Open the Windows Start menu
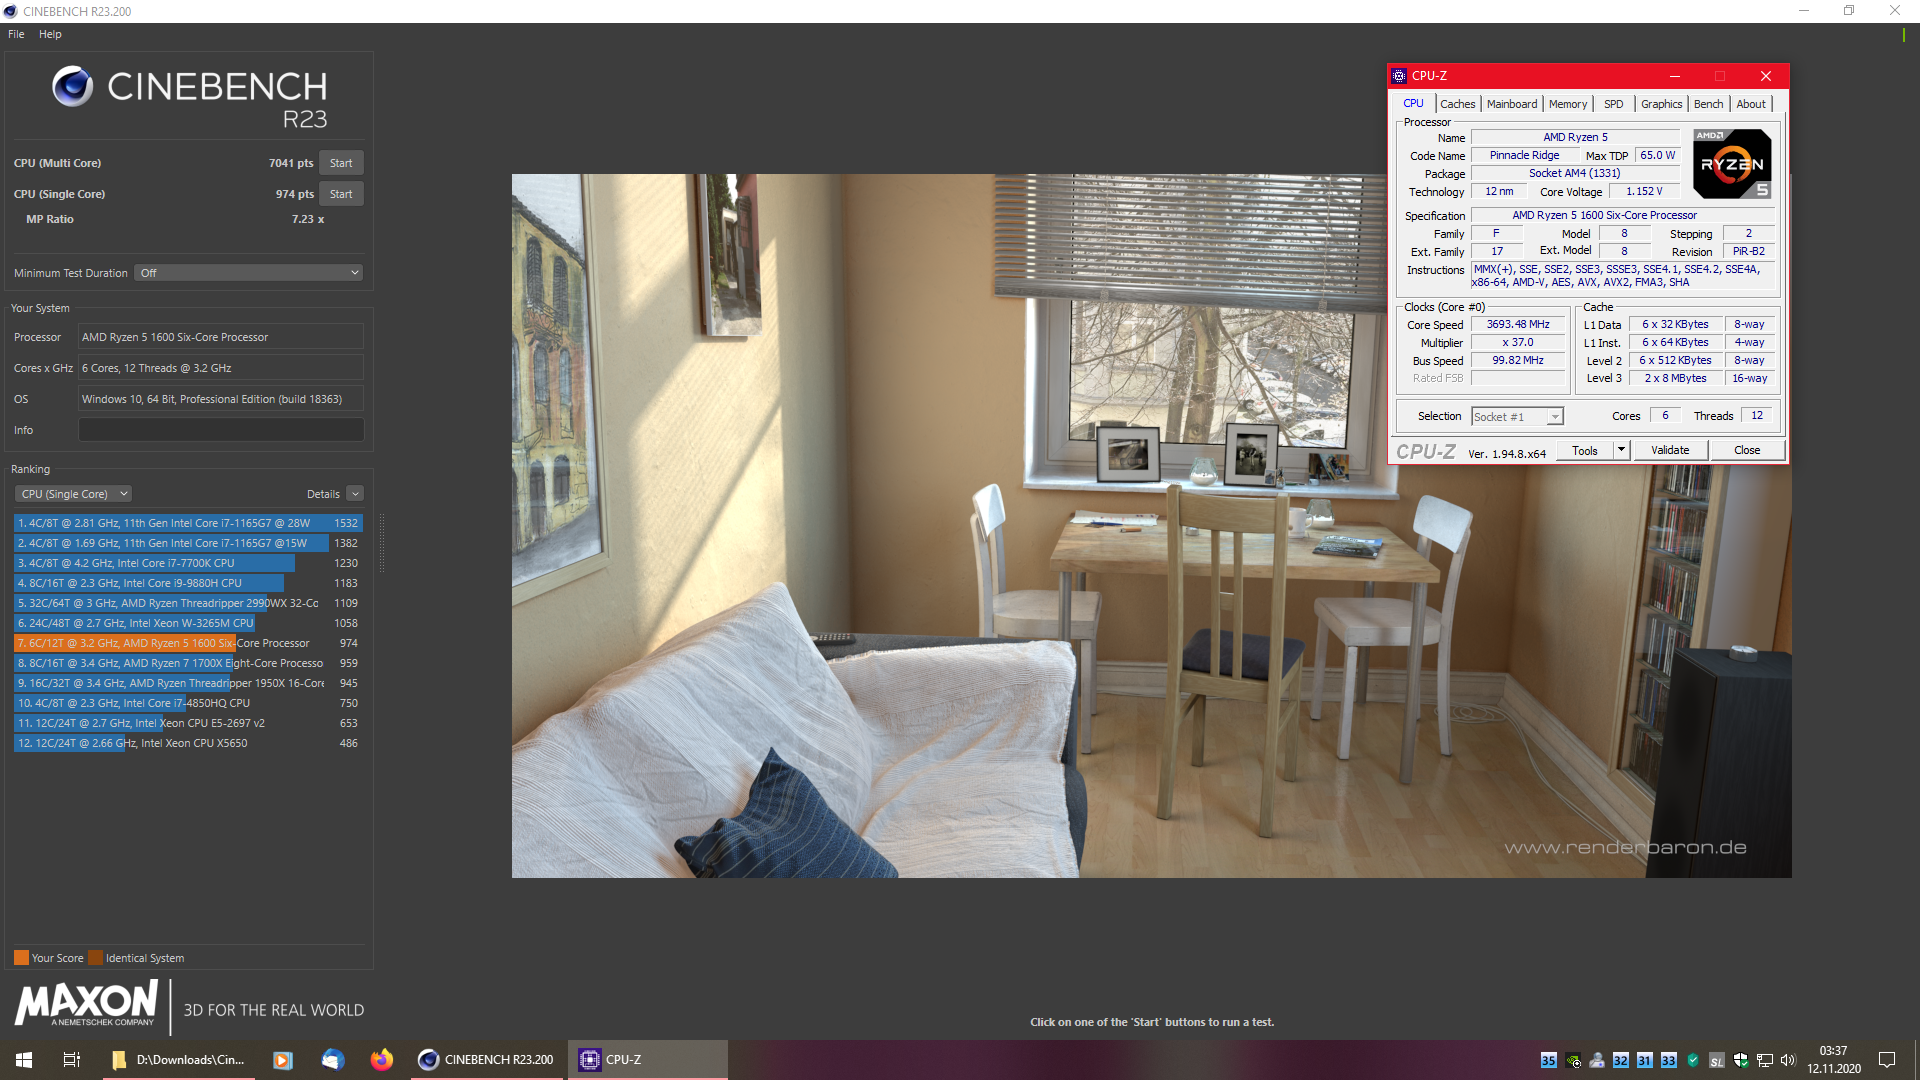 point(24,1060)
